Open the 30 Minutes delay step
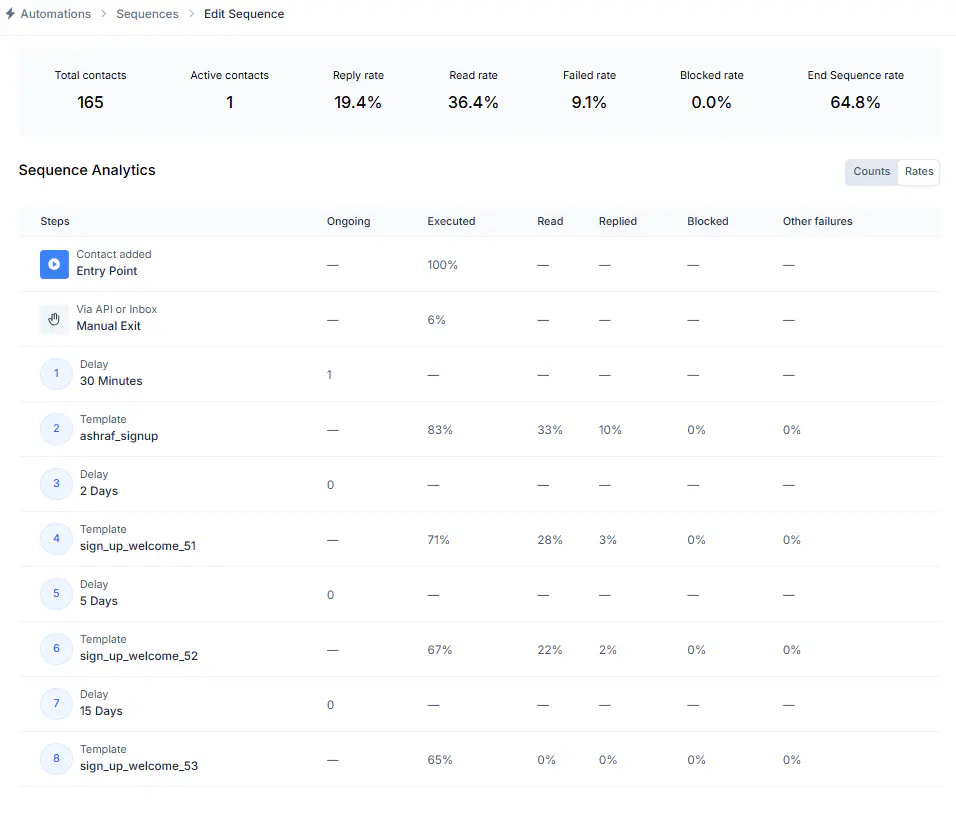This screenshot has width=956, height=814. (x=110, y=381)
